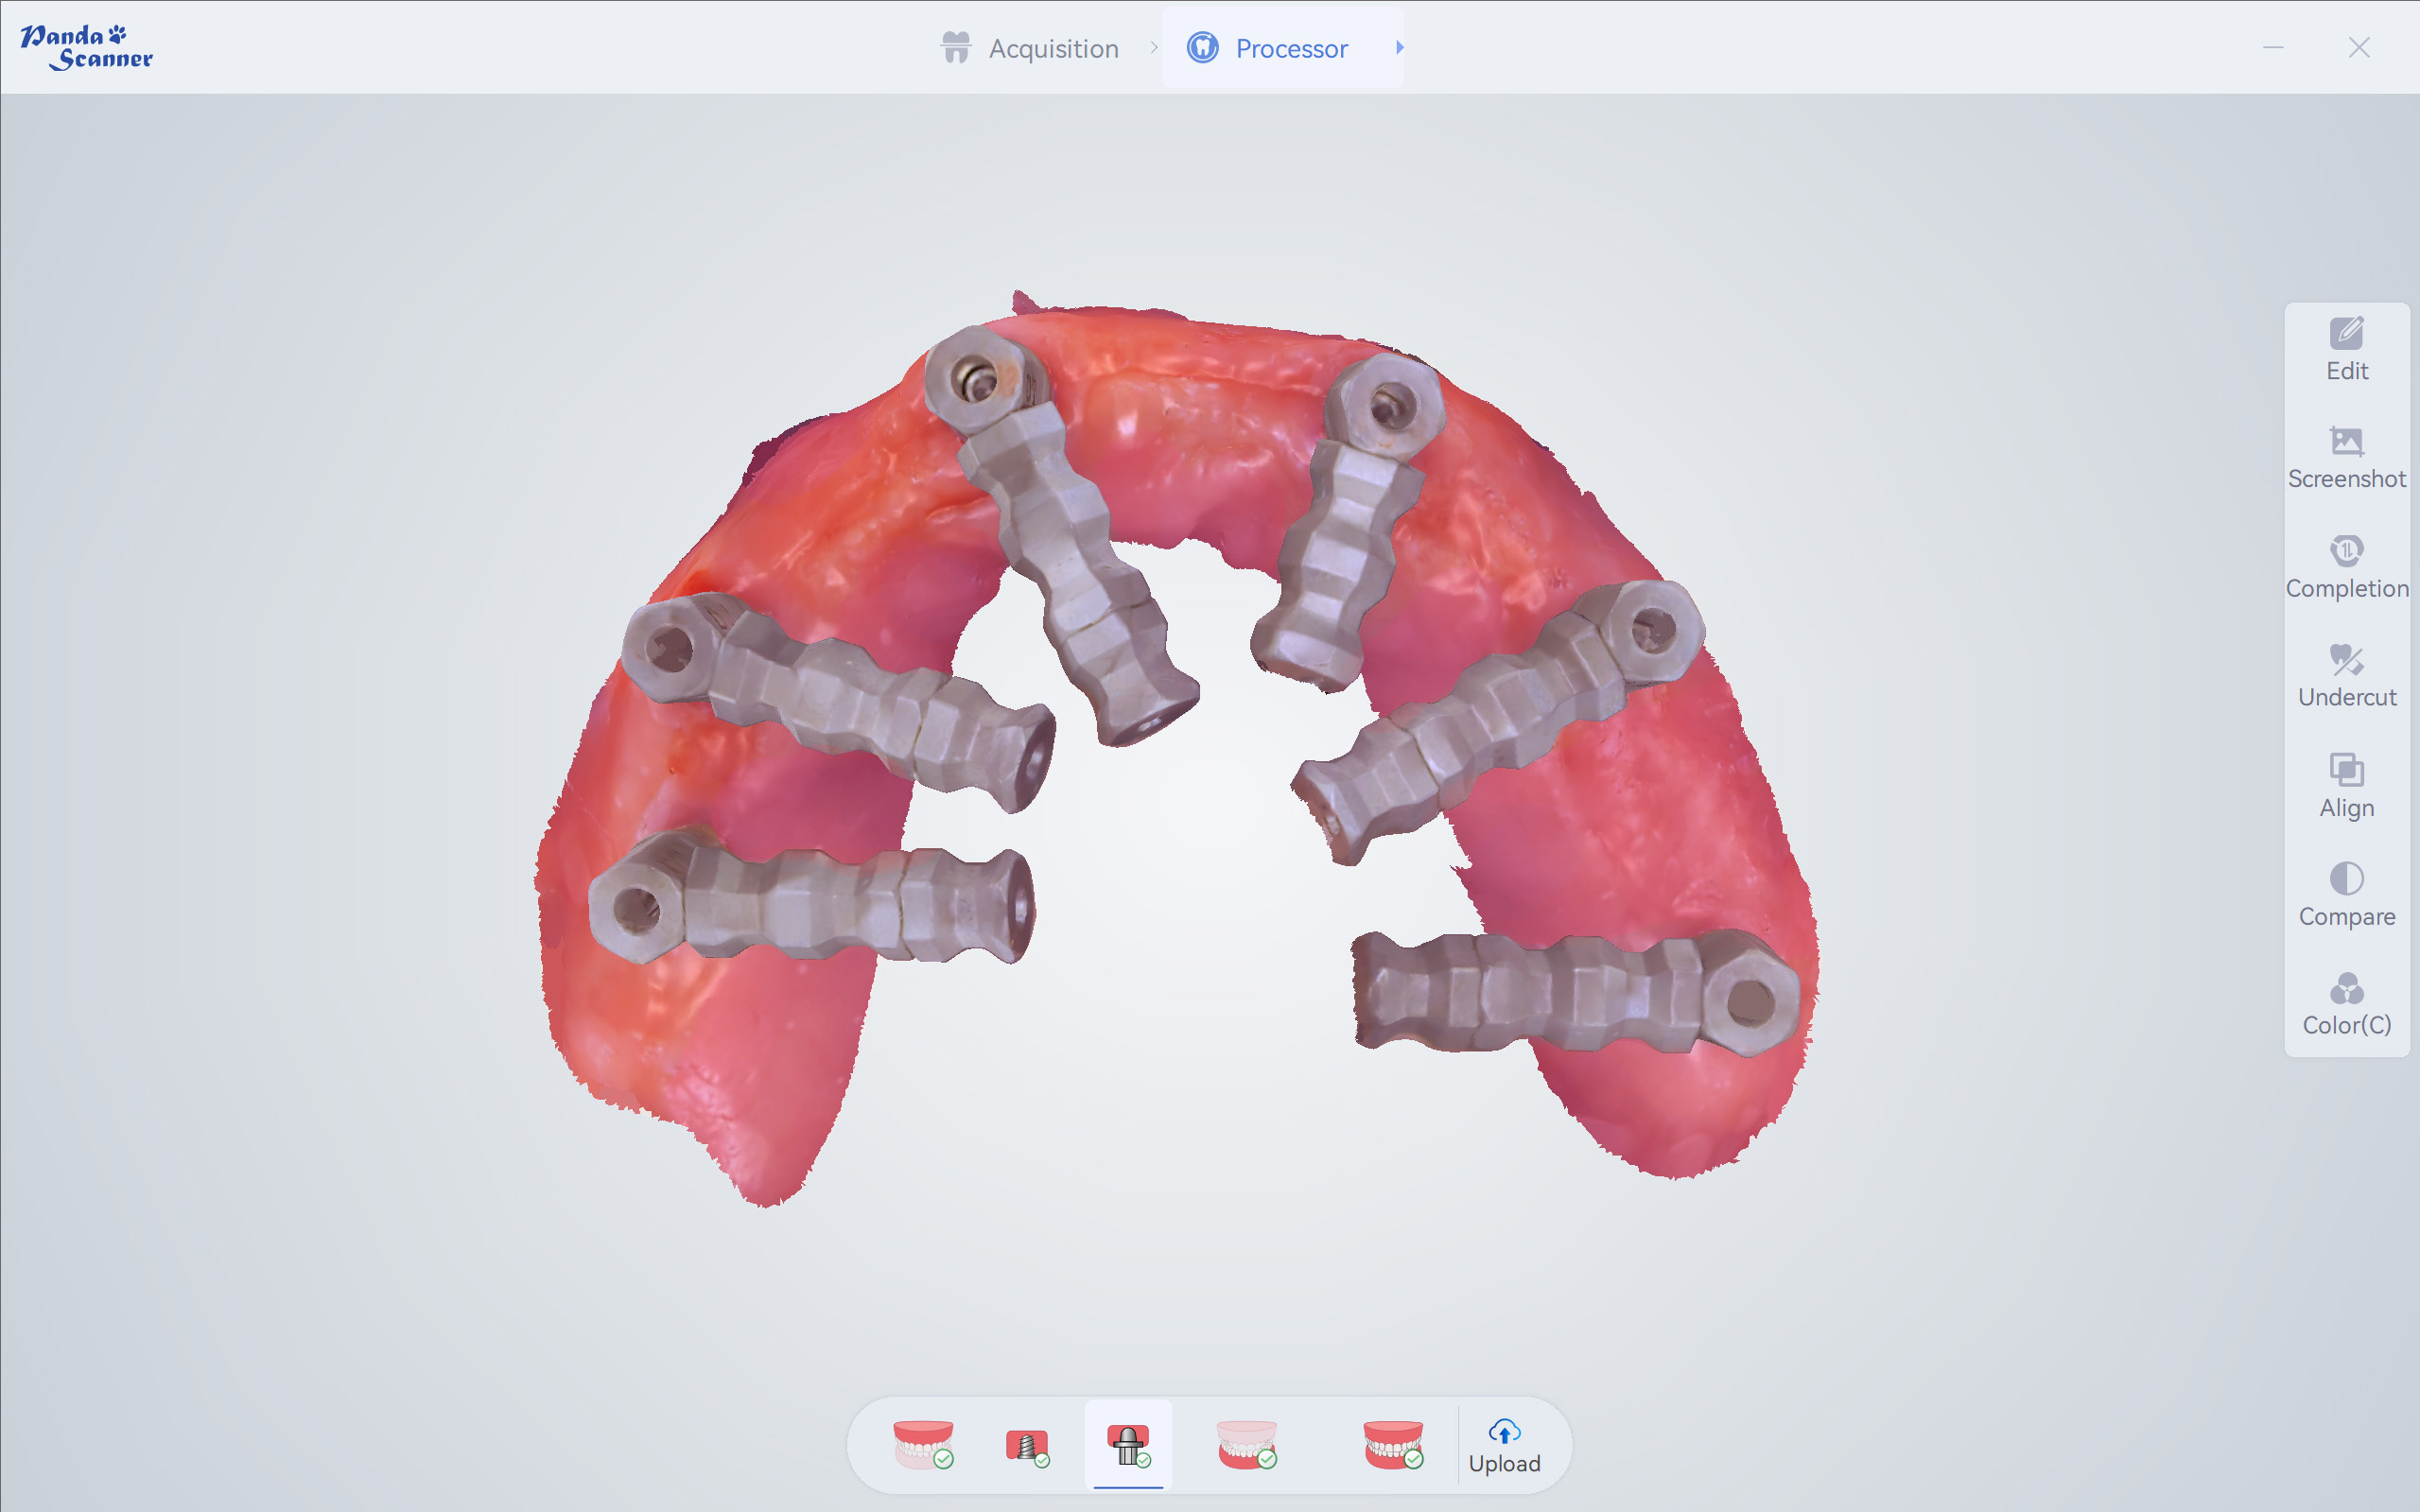This screenshot has width=2420, height=1512.
Task: Click the Panda Scanner logo
Action: tap(87, 47)
